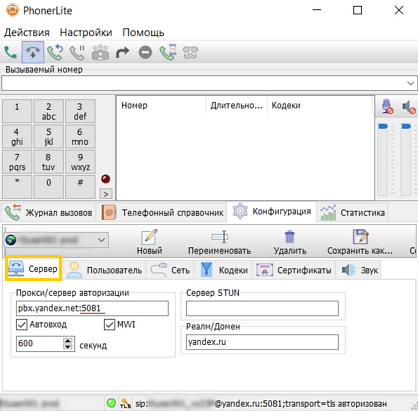The width and height of the screenshot is (418, 411).
Task: Click dial pad key 0
Action: (x=48, y=187)
